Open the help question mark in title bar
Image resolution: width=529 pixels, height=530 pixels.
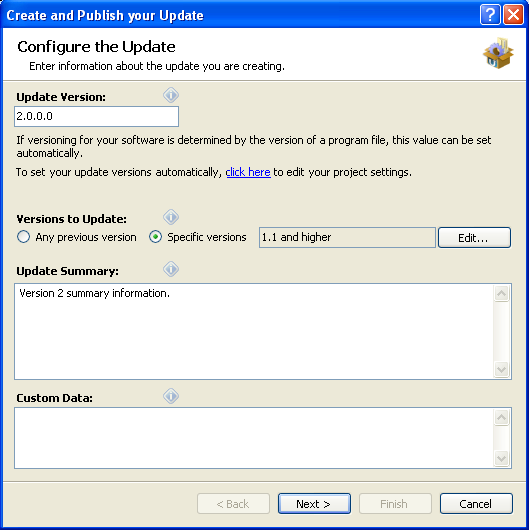point(490,15)
